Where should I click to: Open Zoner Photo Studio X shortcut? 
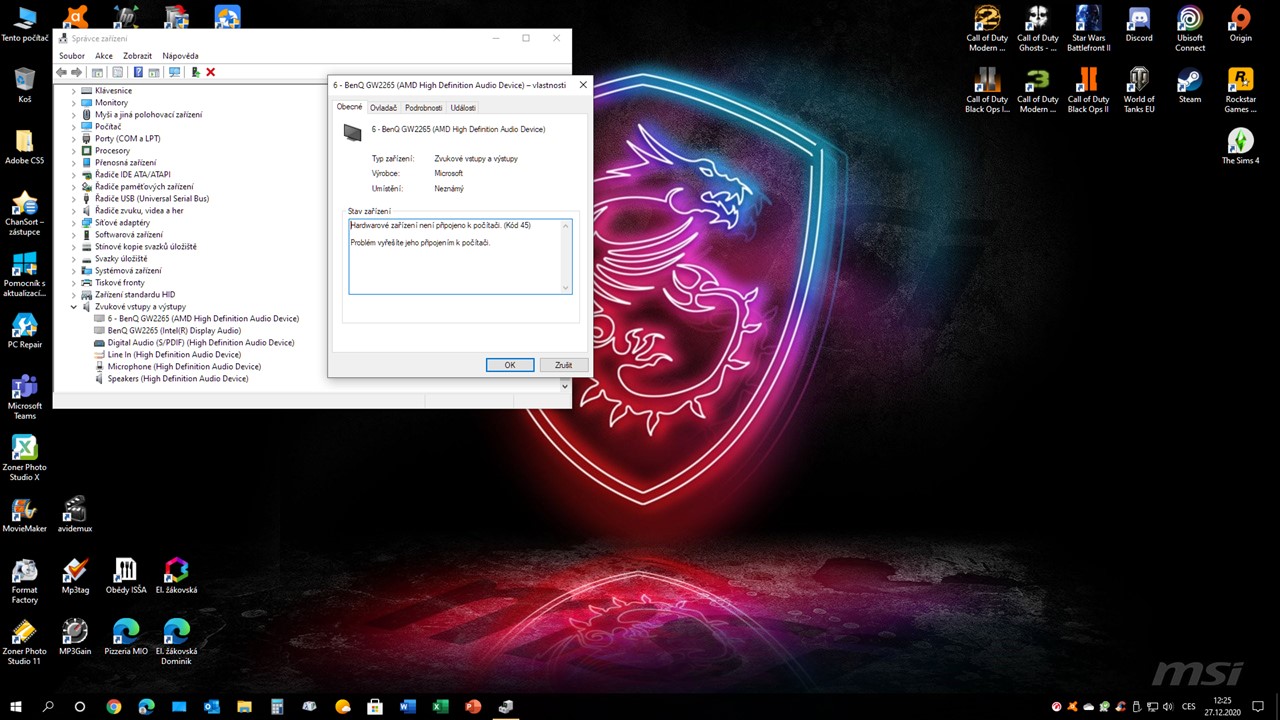pyautogui.click(x=24, y=458)
